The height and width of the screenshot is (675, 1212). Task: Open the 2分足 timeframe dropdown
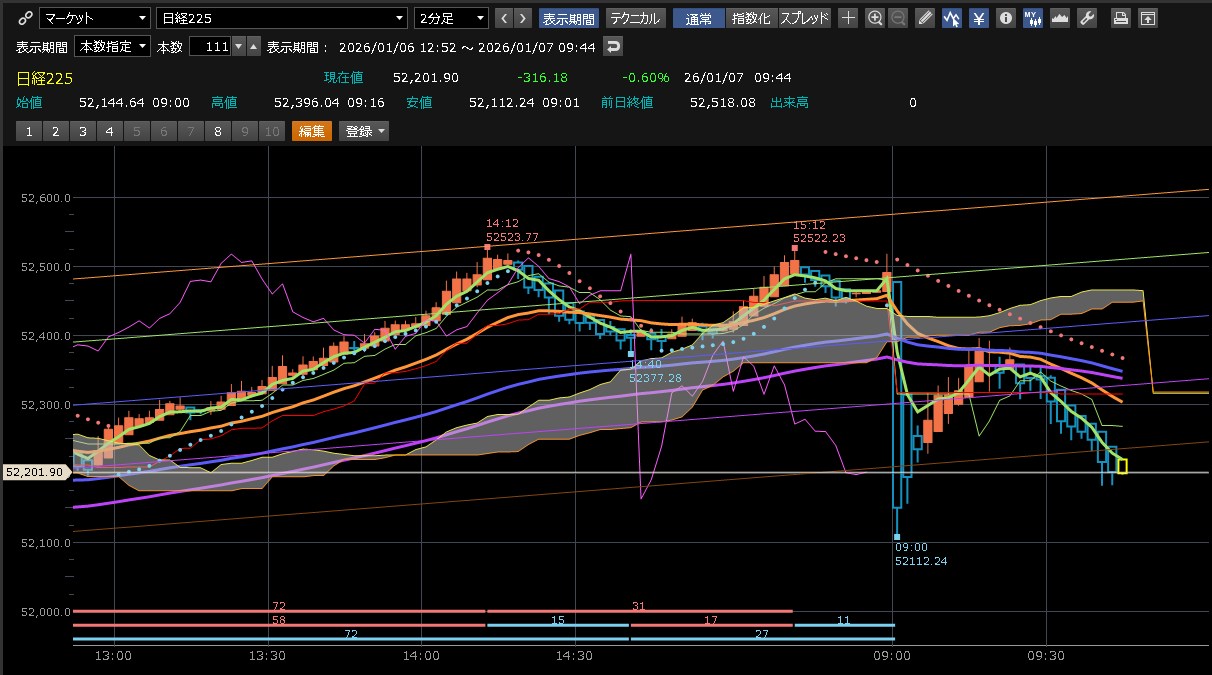tap(453, 18)
